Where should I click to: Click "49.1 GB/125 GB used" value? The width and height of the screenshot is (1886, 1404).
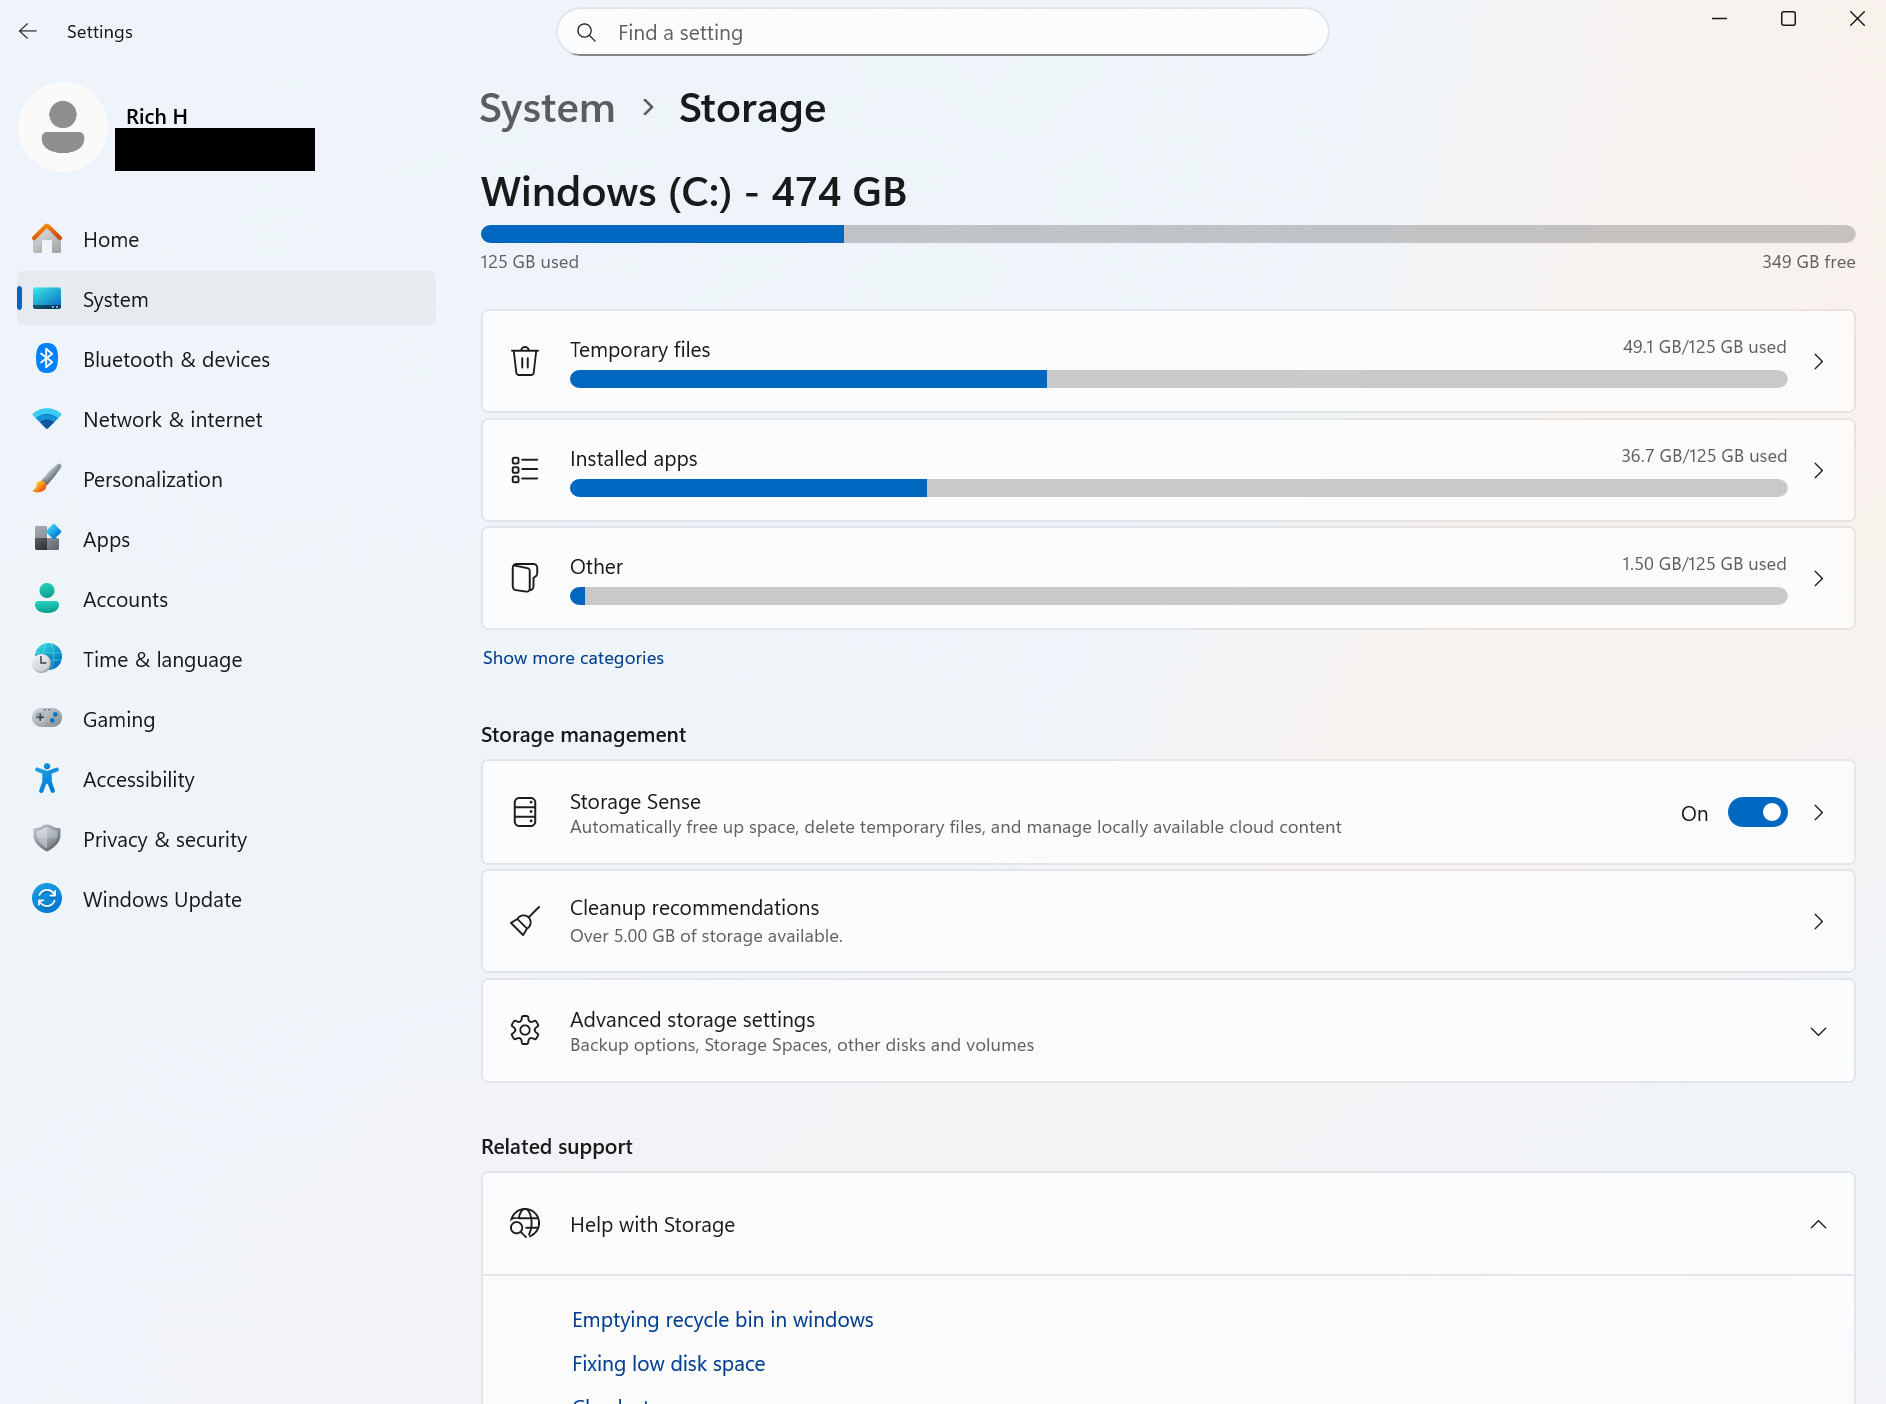coord(1704,347)
